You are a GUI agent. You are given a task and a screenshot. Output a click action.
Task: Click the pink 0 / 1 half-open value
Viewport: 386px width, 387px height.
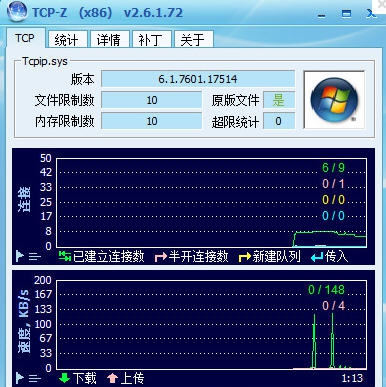click(333, 184)
